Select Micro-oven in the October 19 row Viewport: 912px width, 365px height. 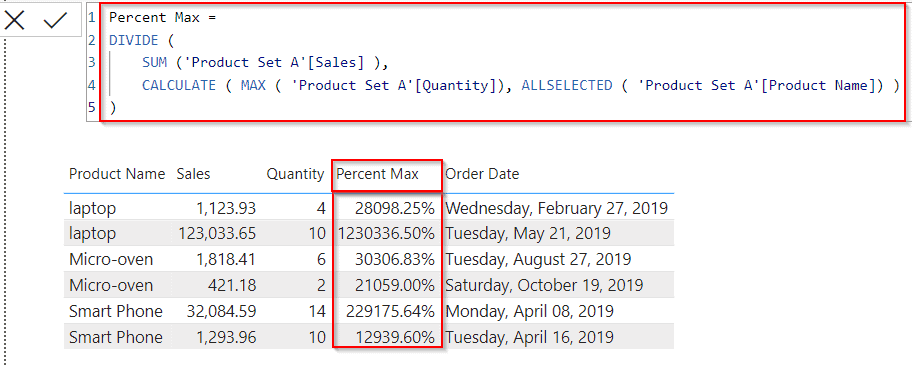[111, 285]
